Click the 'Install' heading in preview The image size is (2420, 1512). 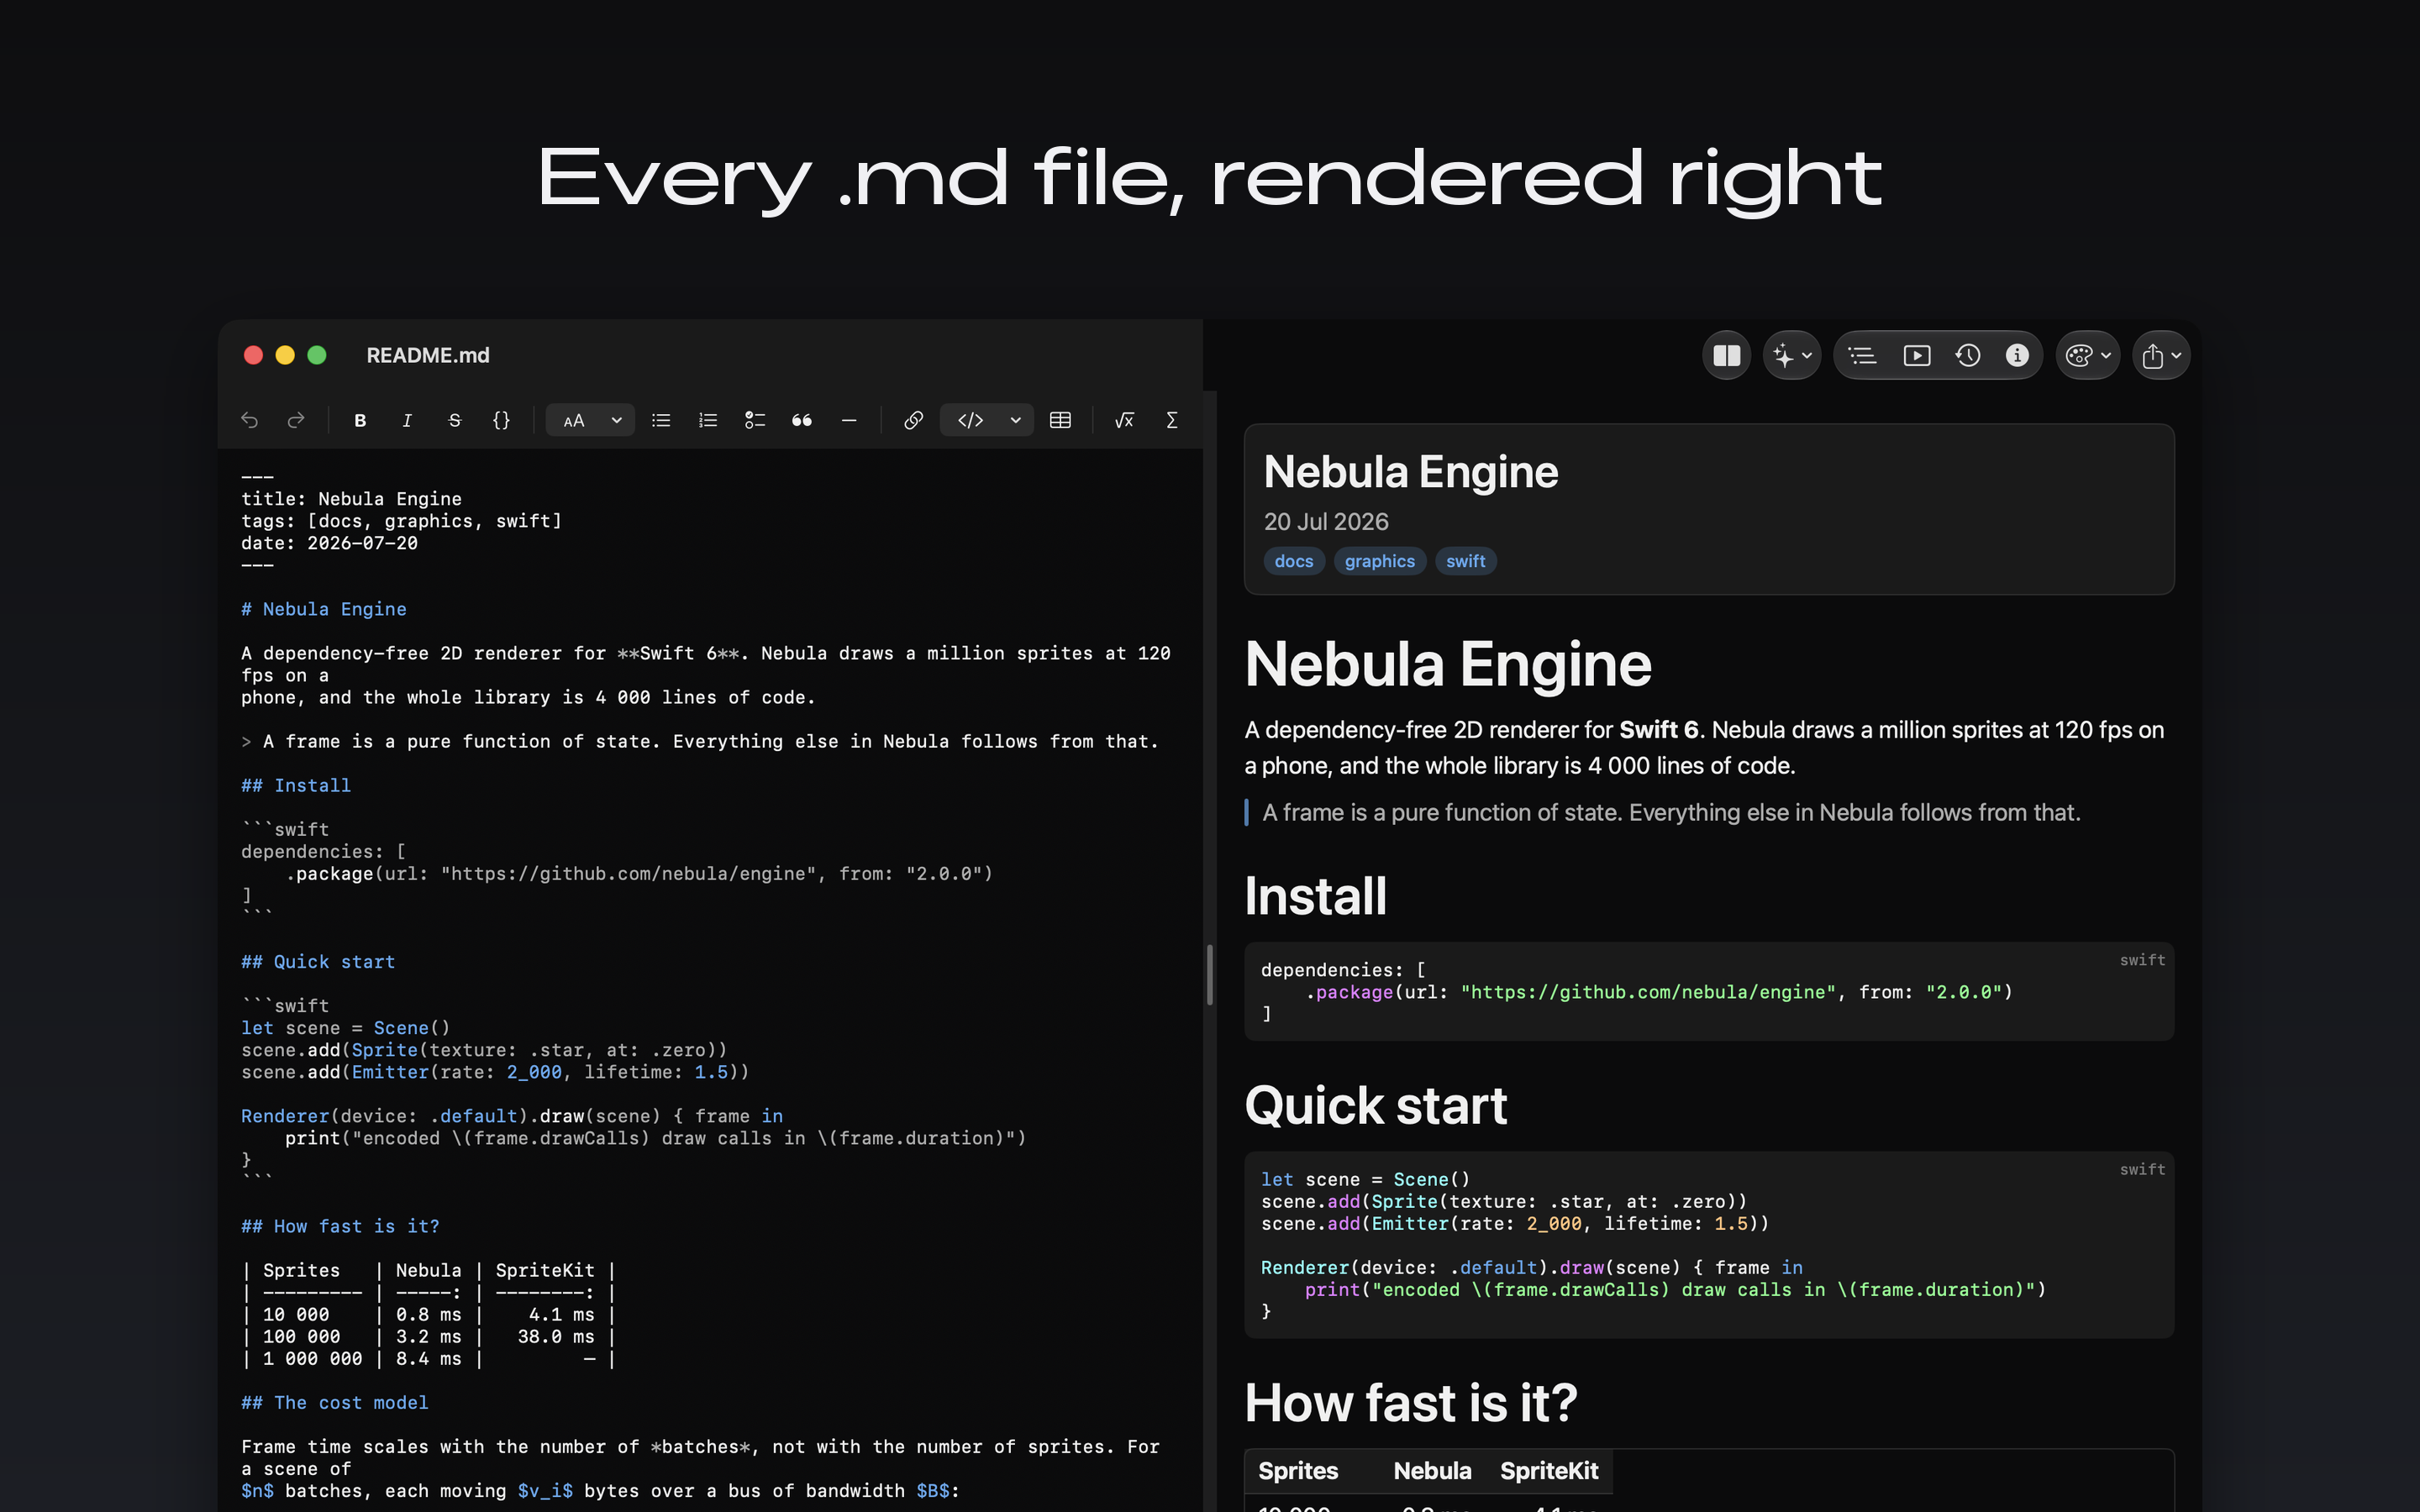pos(1315,896)
